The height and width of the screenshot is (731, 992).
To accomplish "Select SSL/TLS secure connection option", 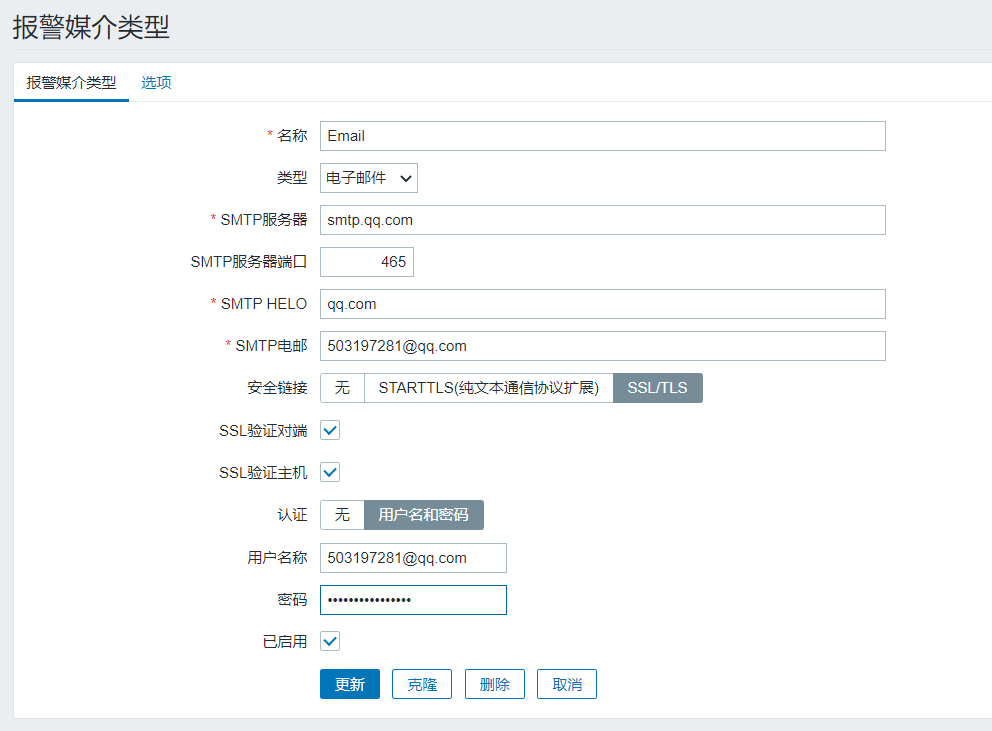I will click(657, 388).
